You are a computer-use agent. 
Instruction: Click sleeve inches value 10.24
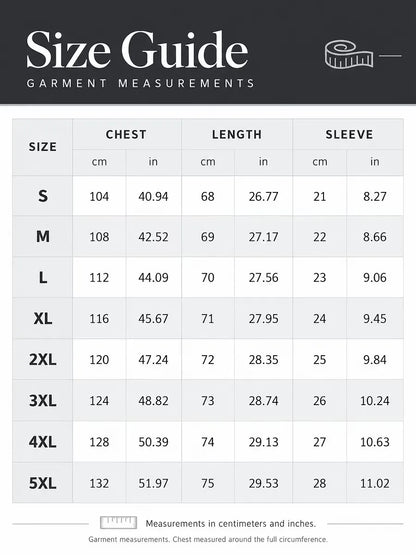coord(375,401)
